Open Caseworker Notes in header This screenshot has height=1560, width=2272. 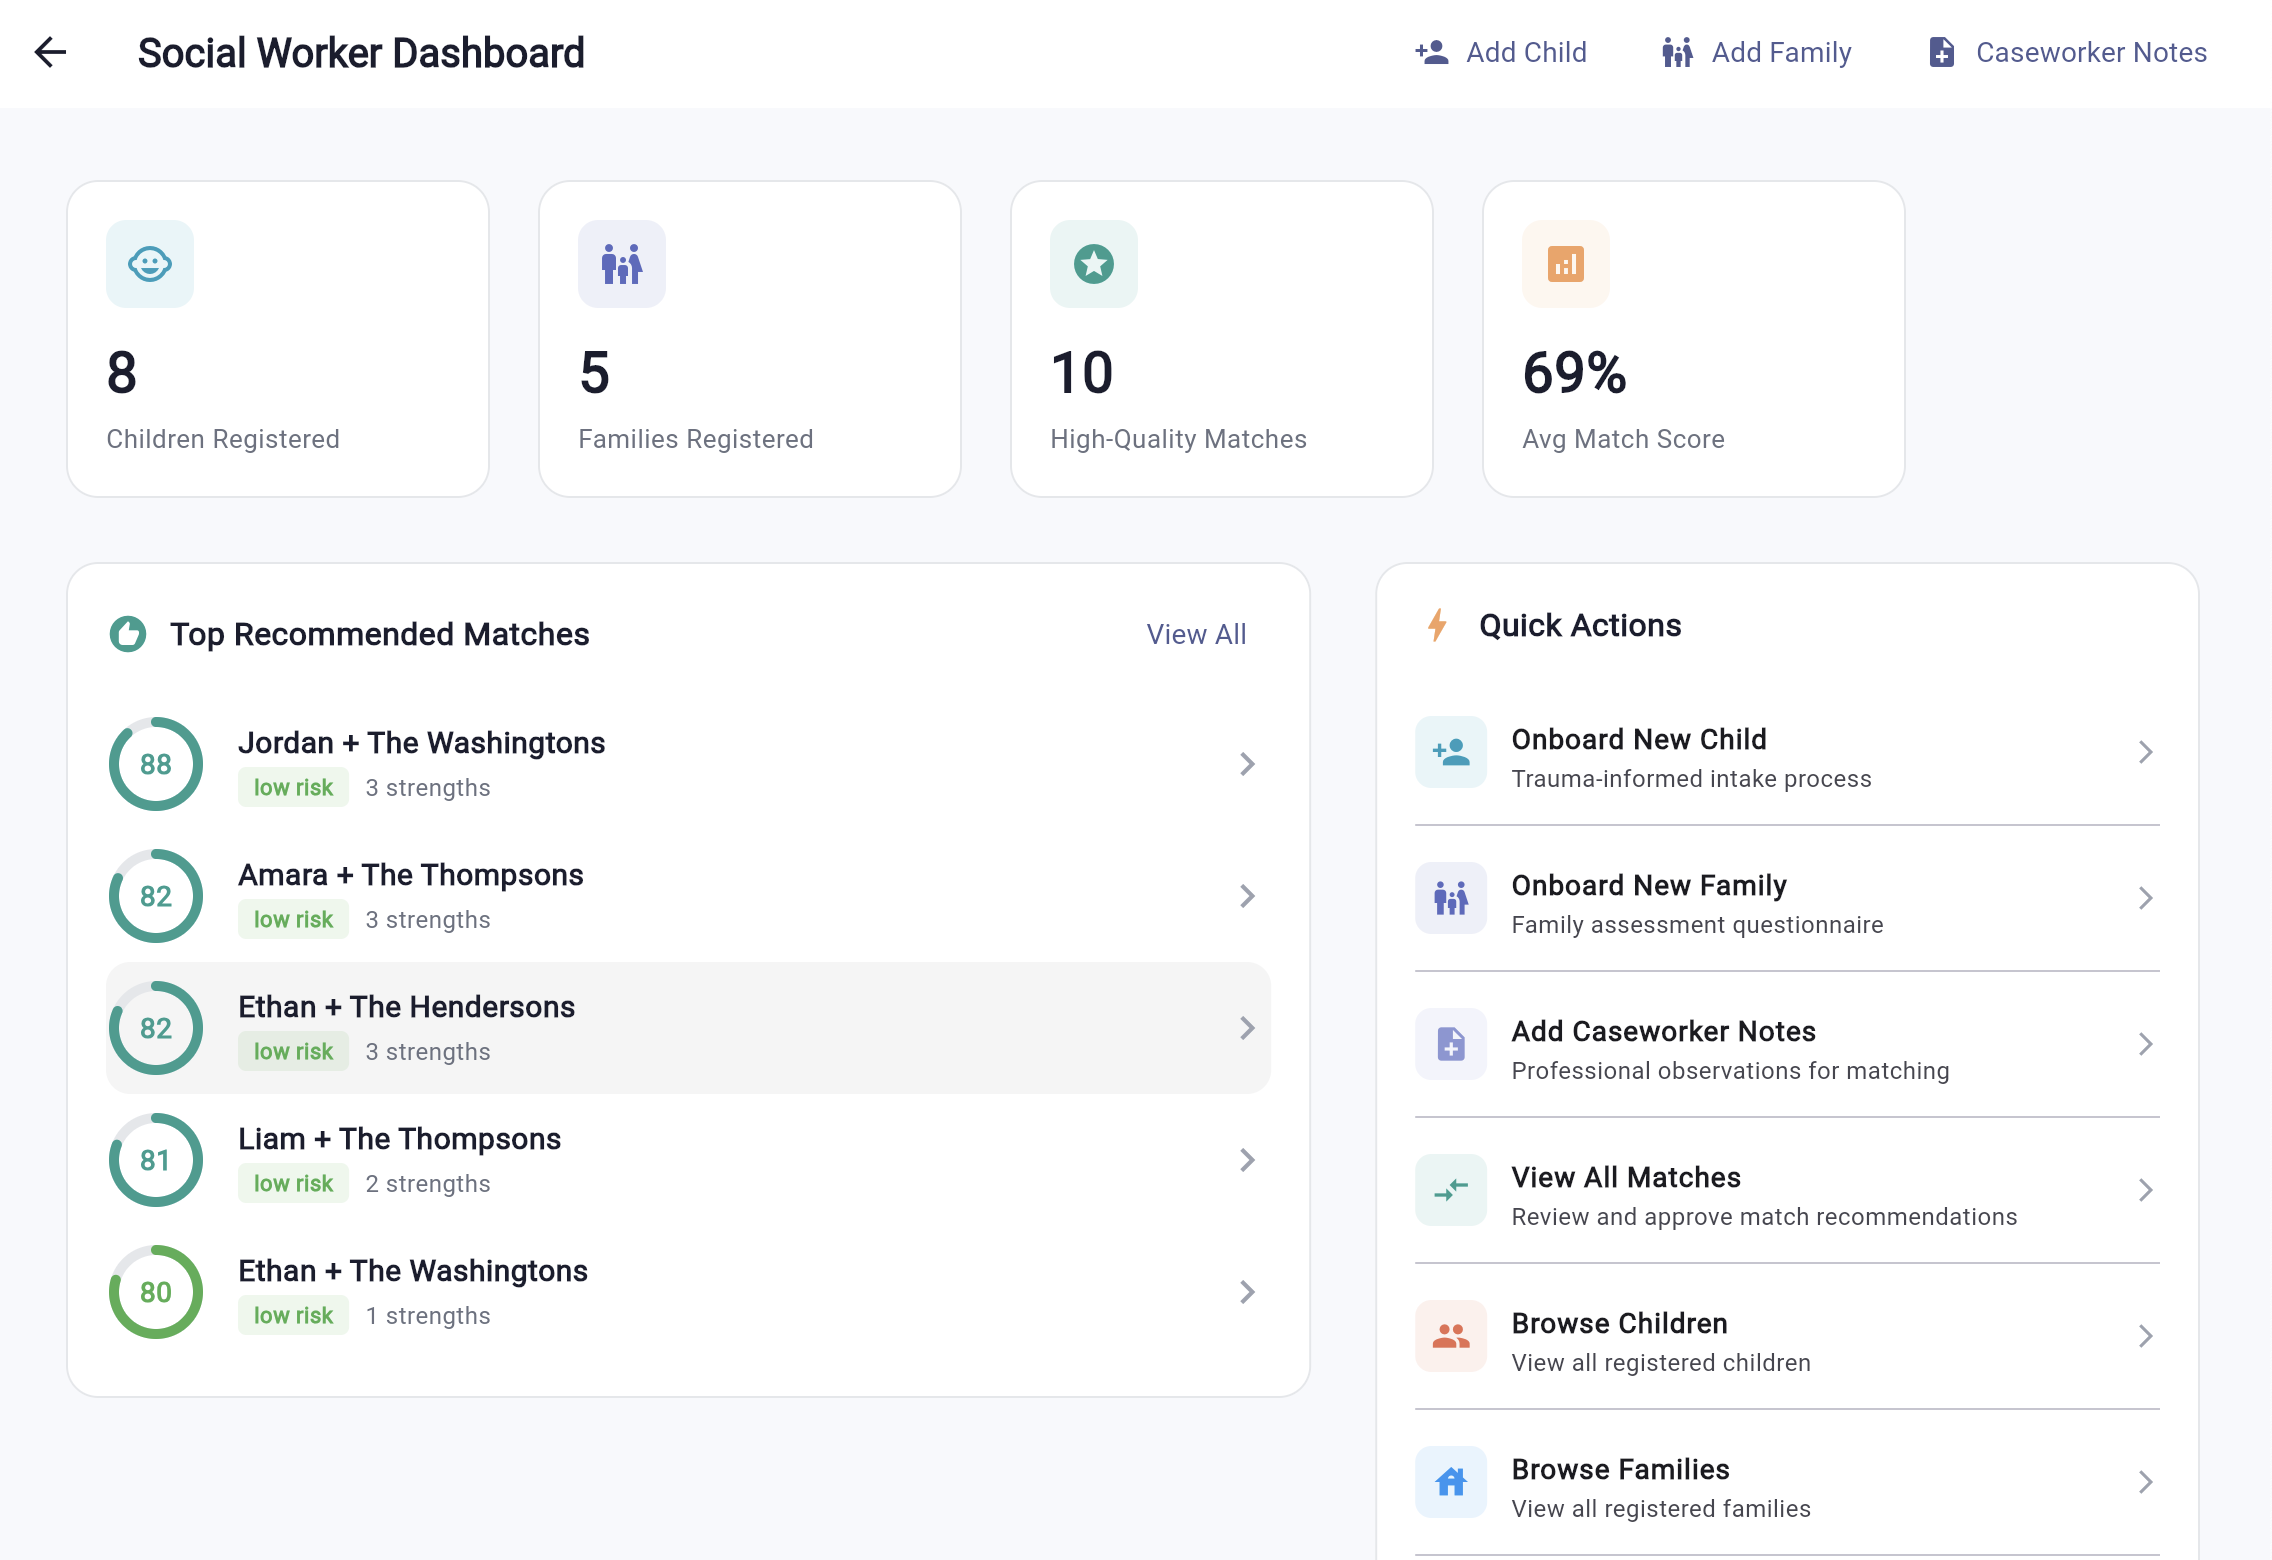point(2067,52)
